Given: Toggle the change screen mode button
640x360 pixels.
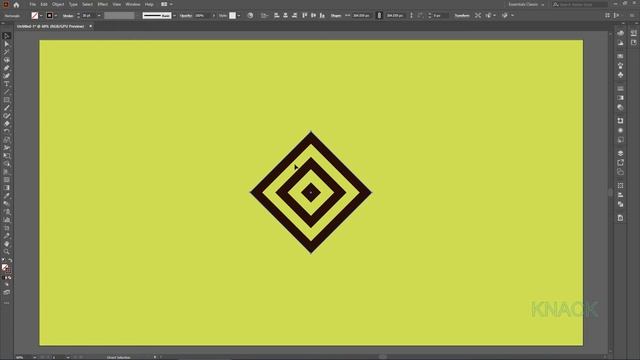Looking at the screenshot, I should point(7,293).
